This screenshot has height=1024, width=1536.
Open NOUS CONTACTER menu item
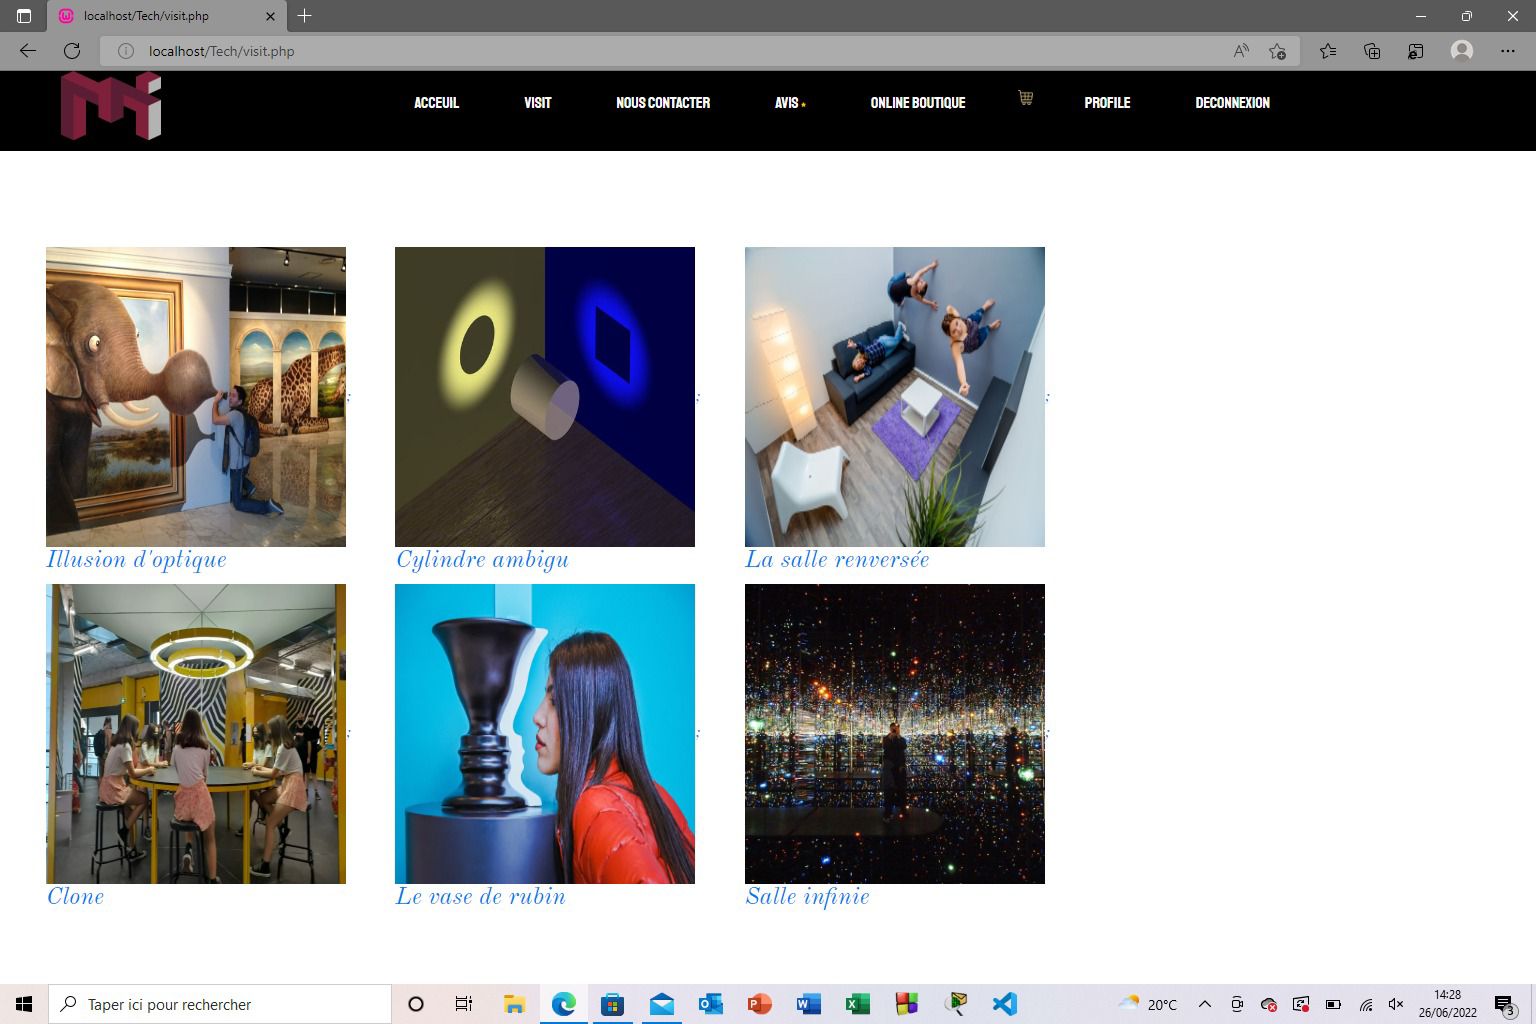[x=663, y=103]
